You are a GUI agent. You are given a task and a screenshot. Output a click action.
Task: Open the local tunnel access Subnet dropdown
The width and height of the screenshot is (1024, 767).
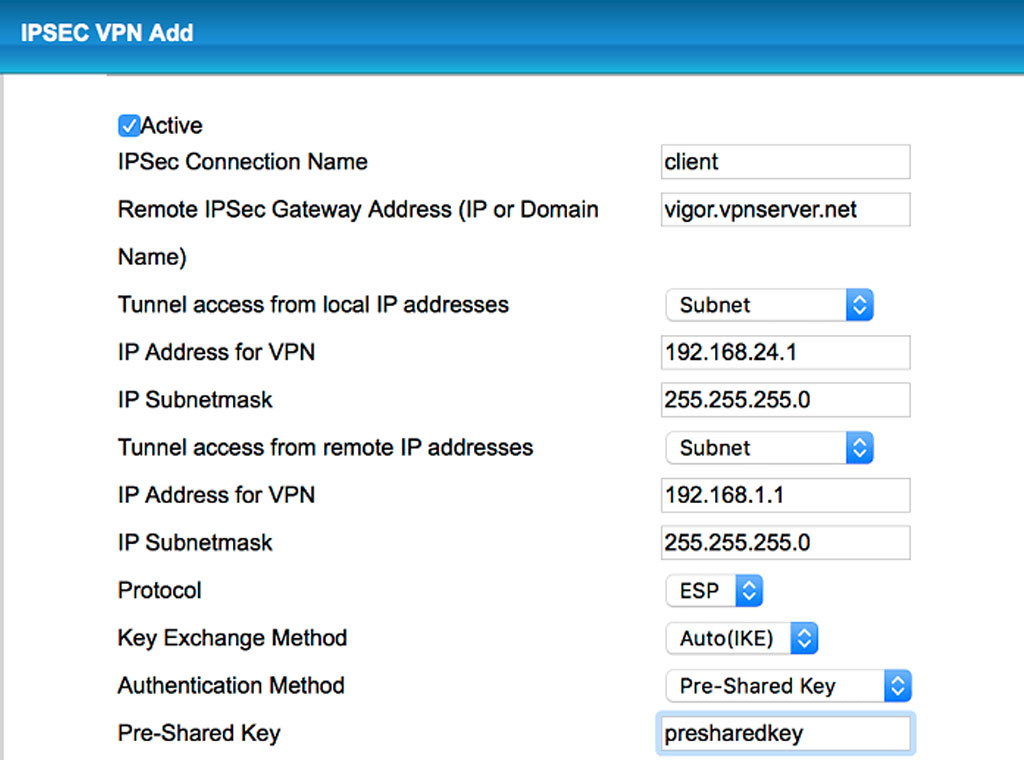769,305
